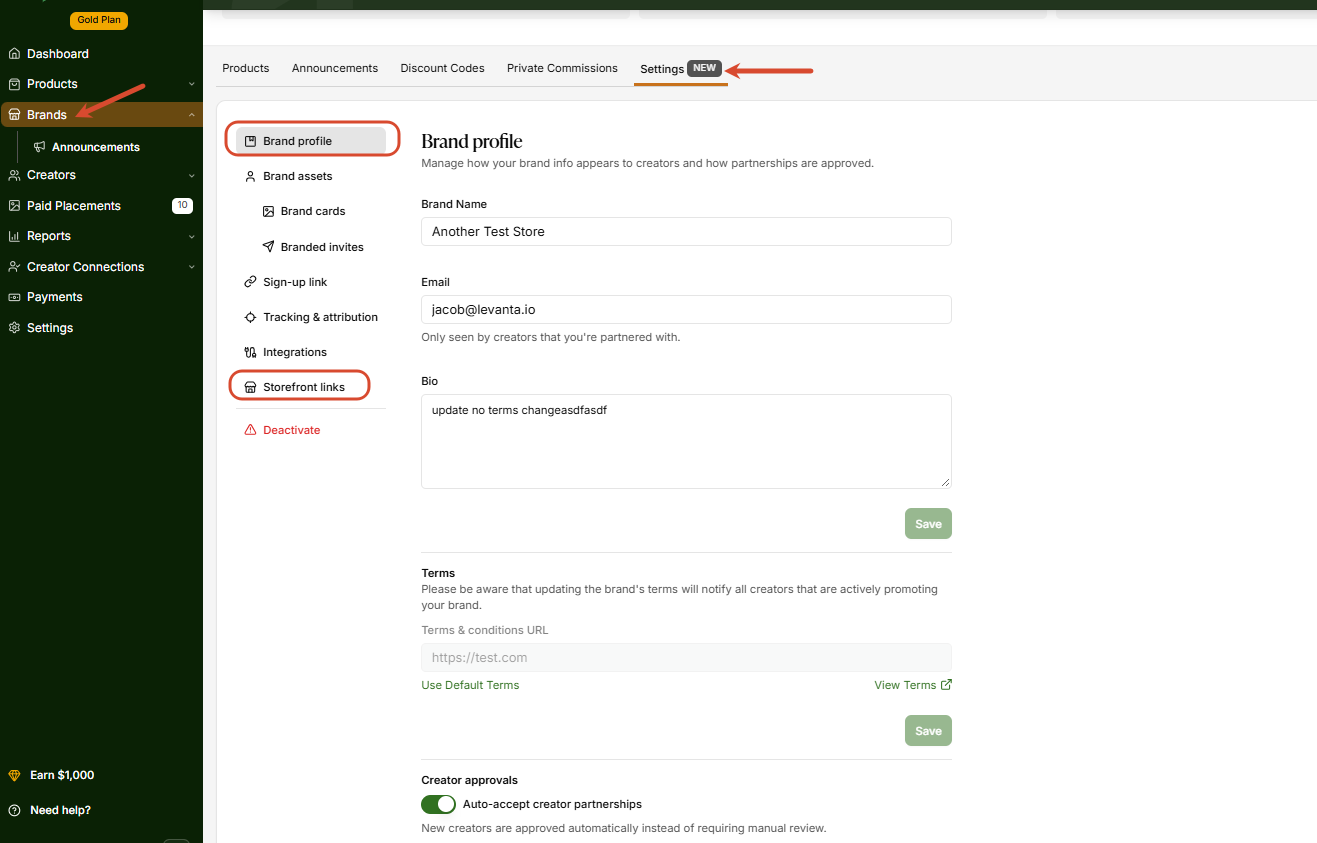Select the Private Commissions tab
The width and height of the screenshot is (1317, 843).
click(x=562, y=68)
